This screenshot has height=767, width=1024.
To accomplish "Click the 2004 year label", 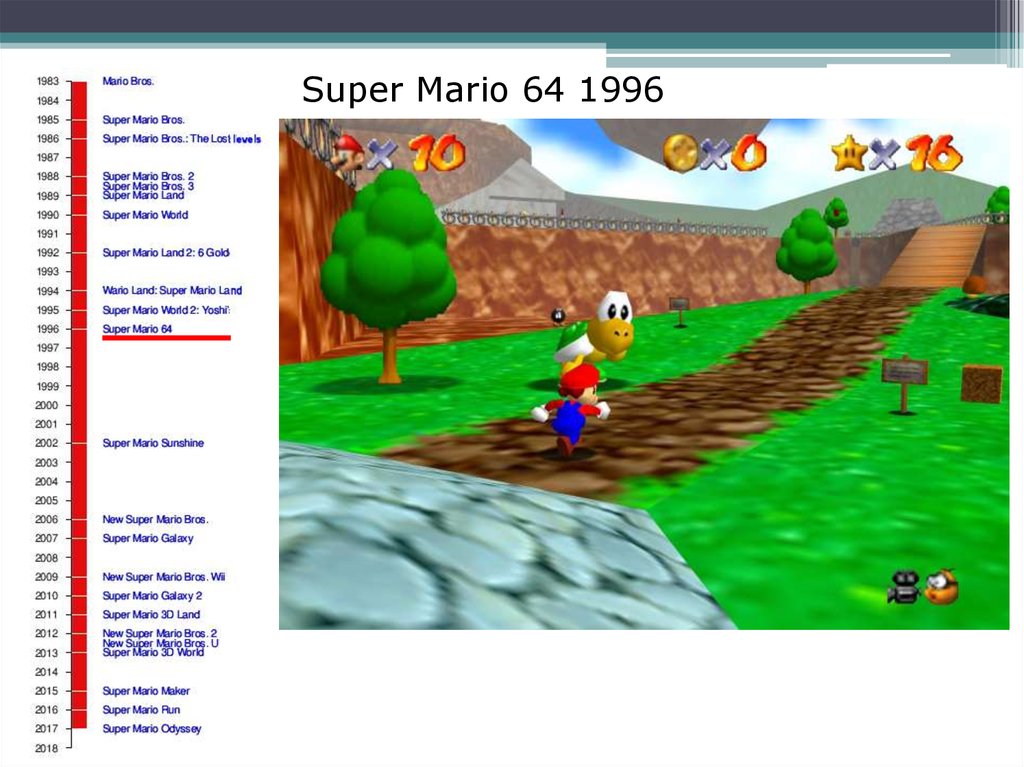I will [x=46, y=481].
